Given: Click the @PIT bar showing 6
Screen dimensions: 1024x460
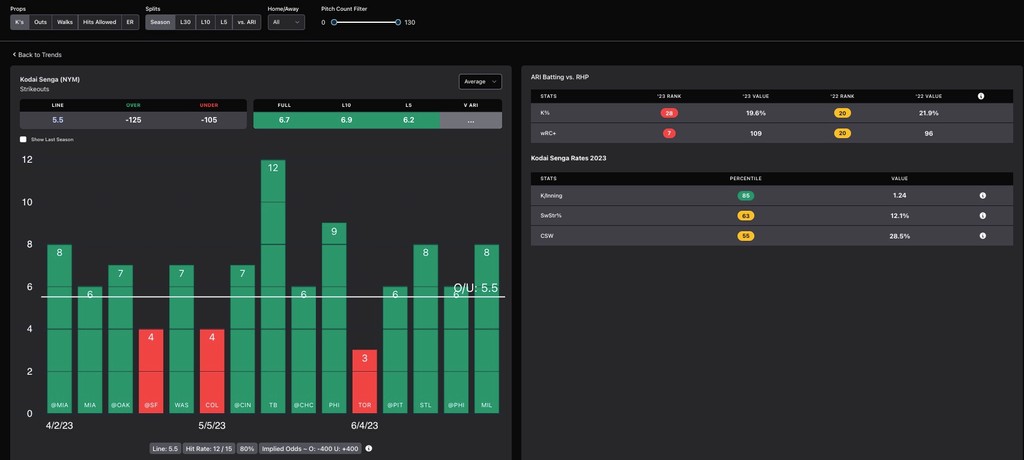Looking at the screenshot, I should pos(395,350).
